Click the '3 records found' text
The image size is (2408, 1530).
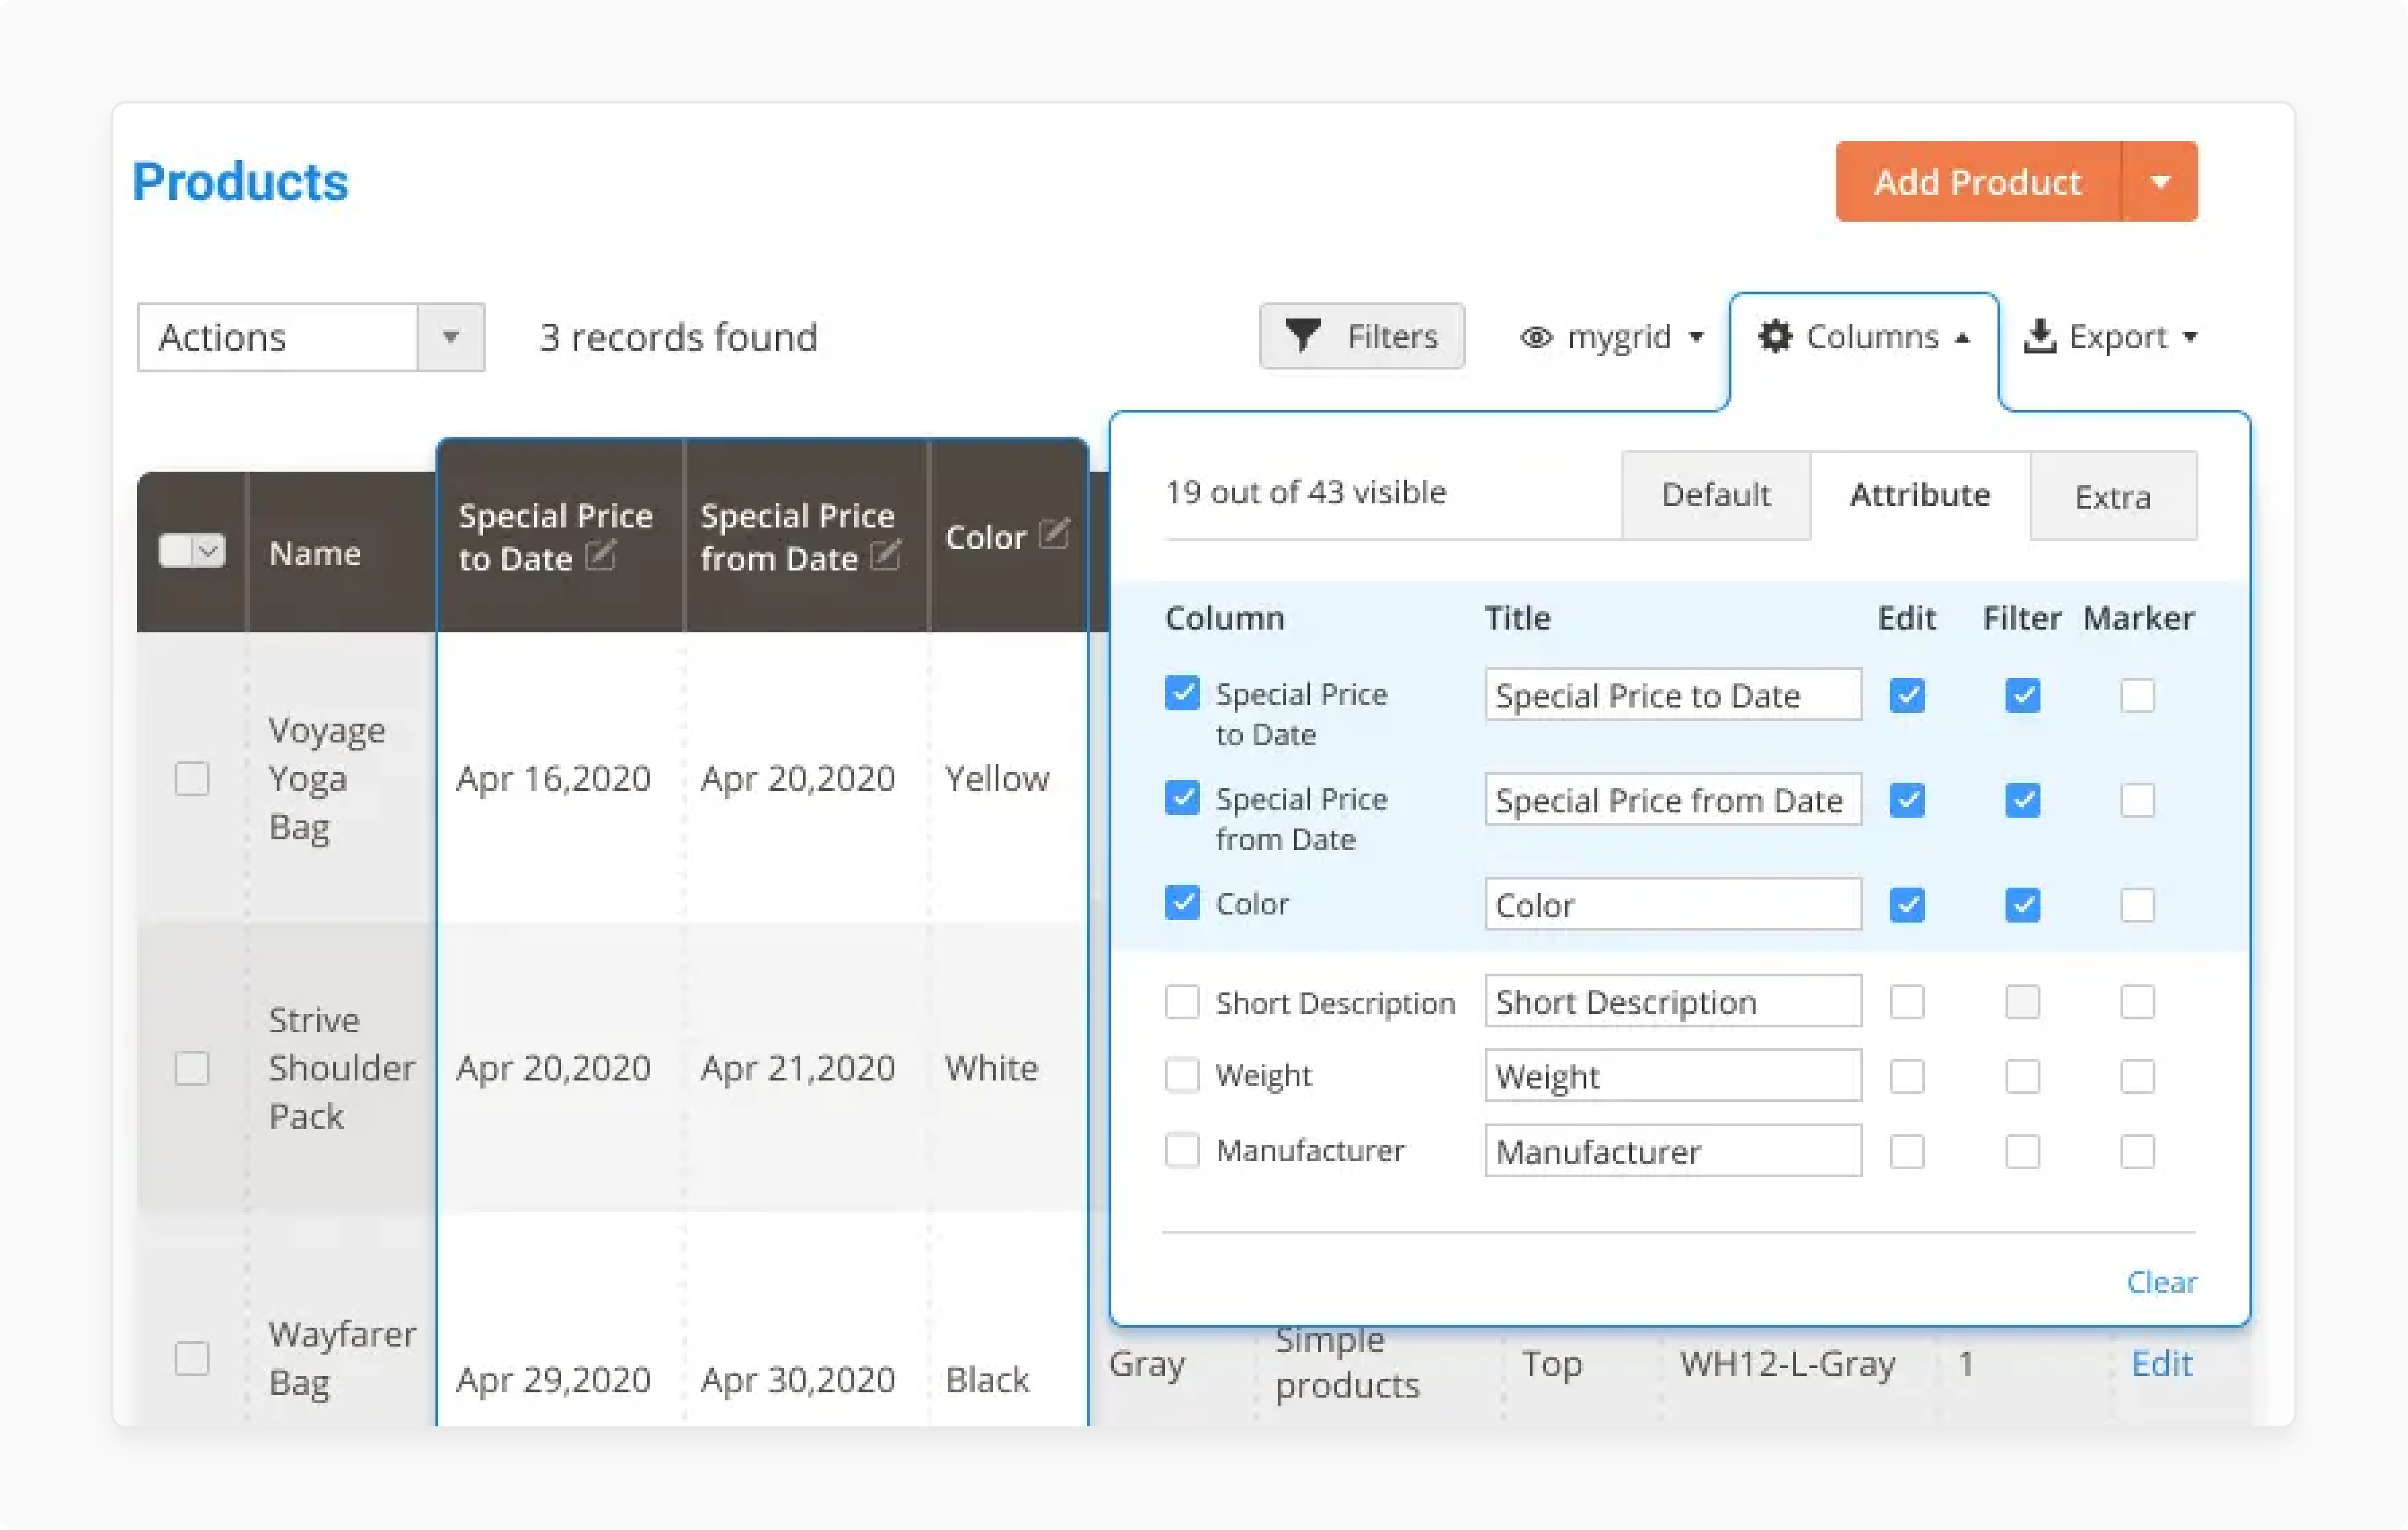[679, 337]
